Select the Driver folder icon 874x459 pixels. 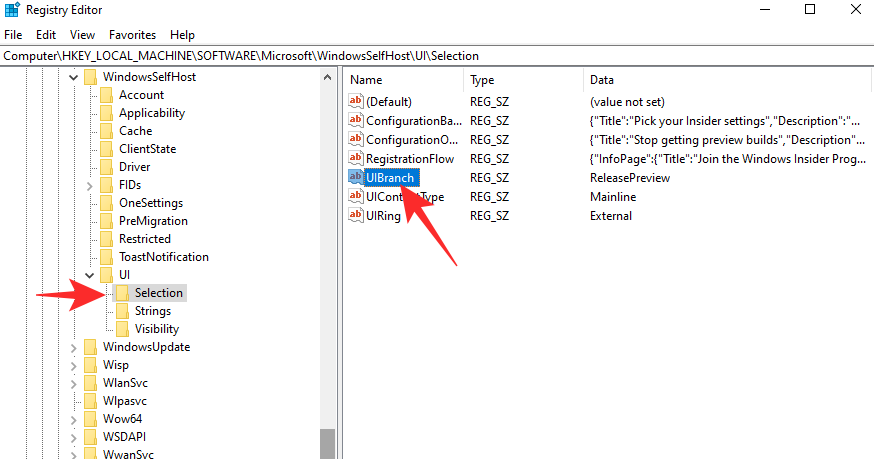point(106,167)
